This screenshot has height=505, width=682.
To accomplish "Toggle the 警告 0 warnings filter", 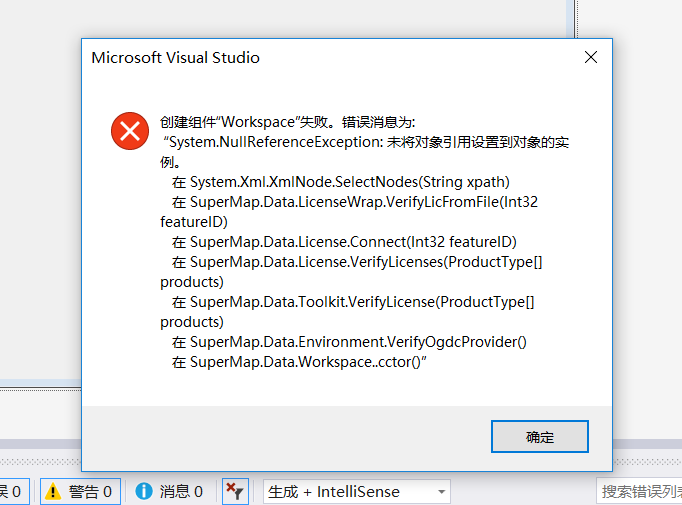I will pos(80,492).
